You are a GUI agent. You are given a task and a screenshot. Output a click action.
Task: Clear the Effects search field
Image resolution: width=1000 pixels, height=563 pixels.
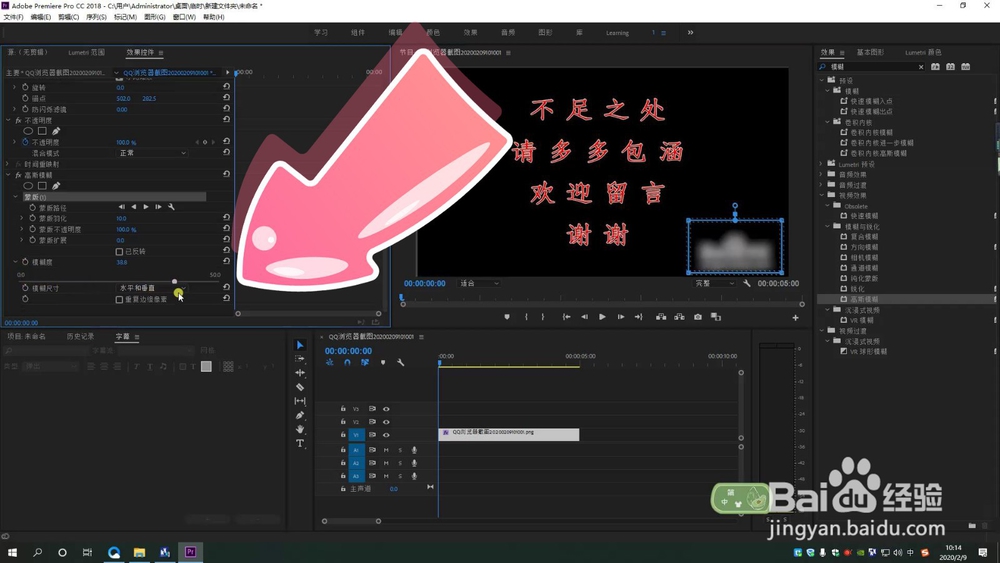tap(921, 67)
